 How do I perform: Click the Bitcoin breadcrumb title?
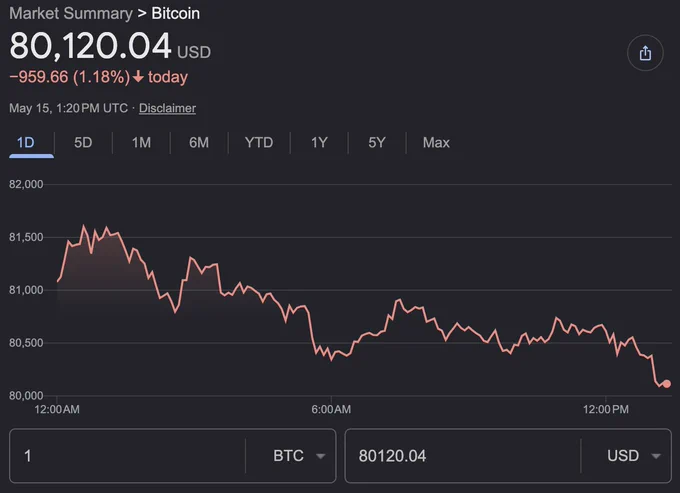(x=176, y=13)
